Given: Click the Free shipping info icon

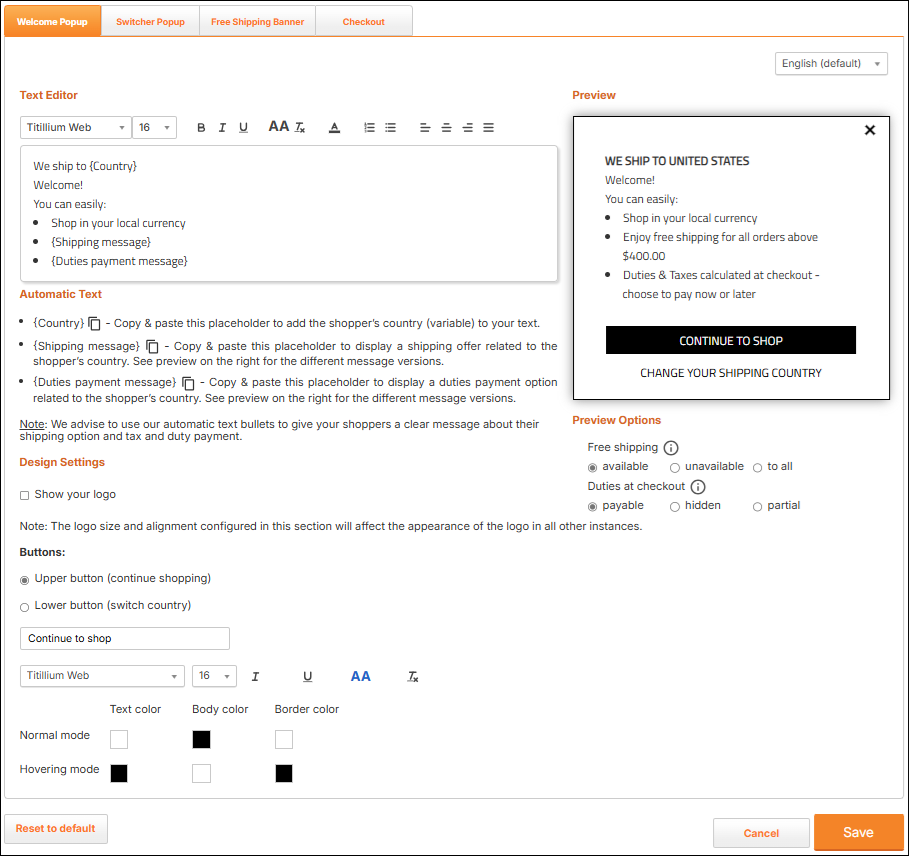Looking at the screenshot, I should point(672,448).
